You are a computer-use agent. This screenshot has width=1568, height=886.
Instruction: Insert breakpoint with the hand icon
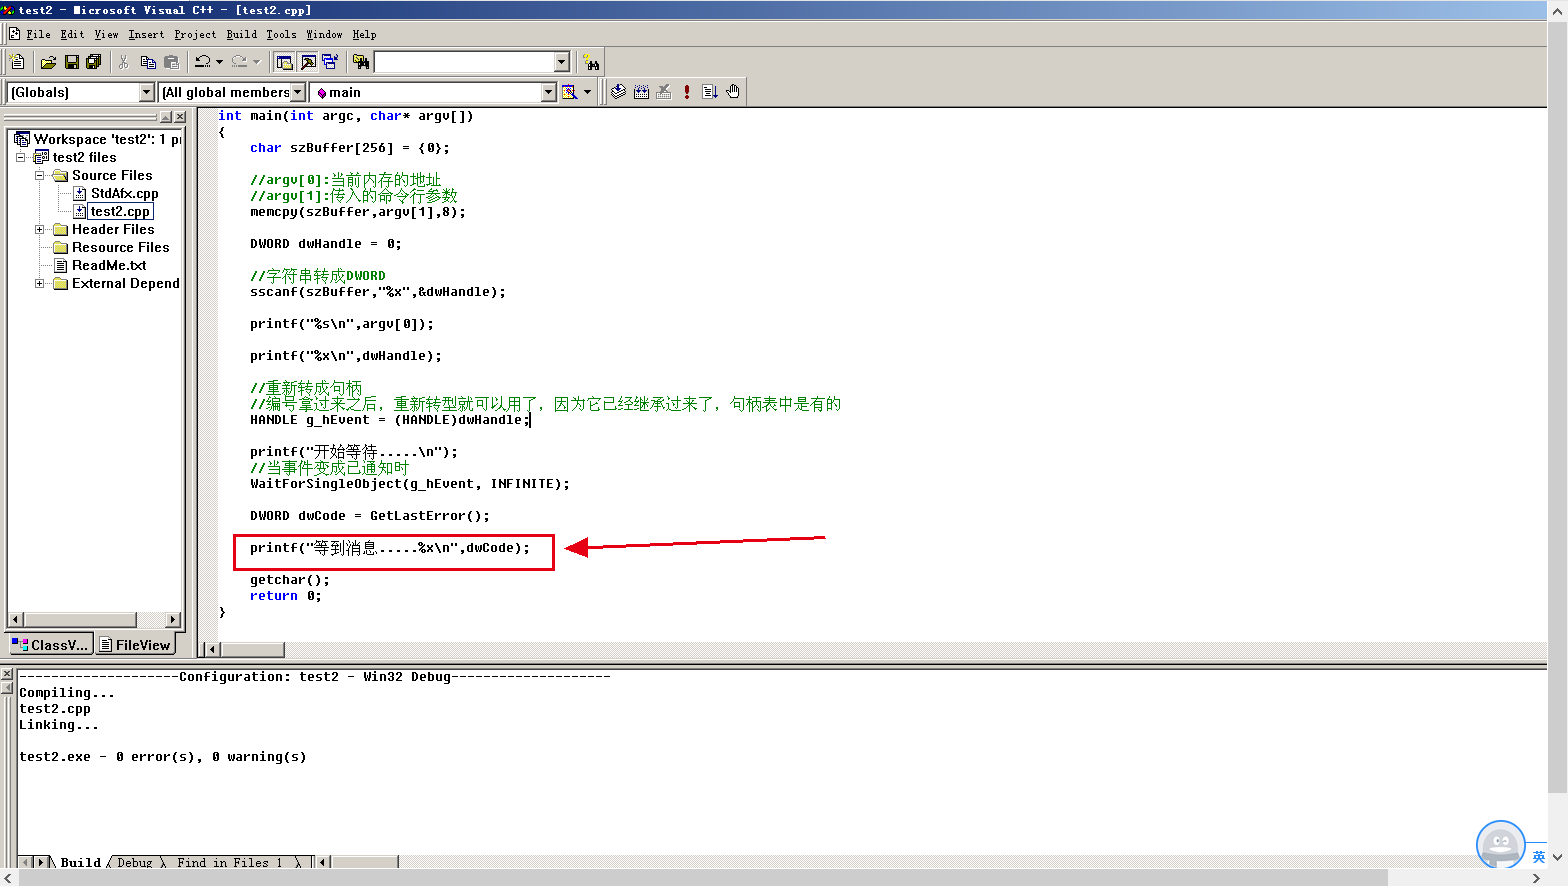pos(733,92)
